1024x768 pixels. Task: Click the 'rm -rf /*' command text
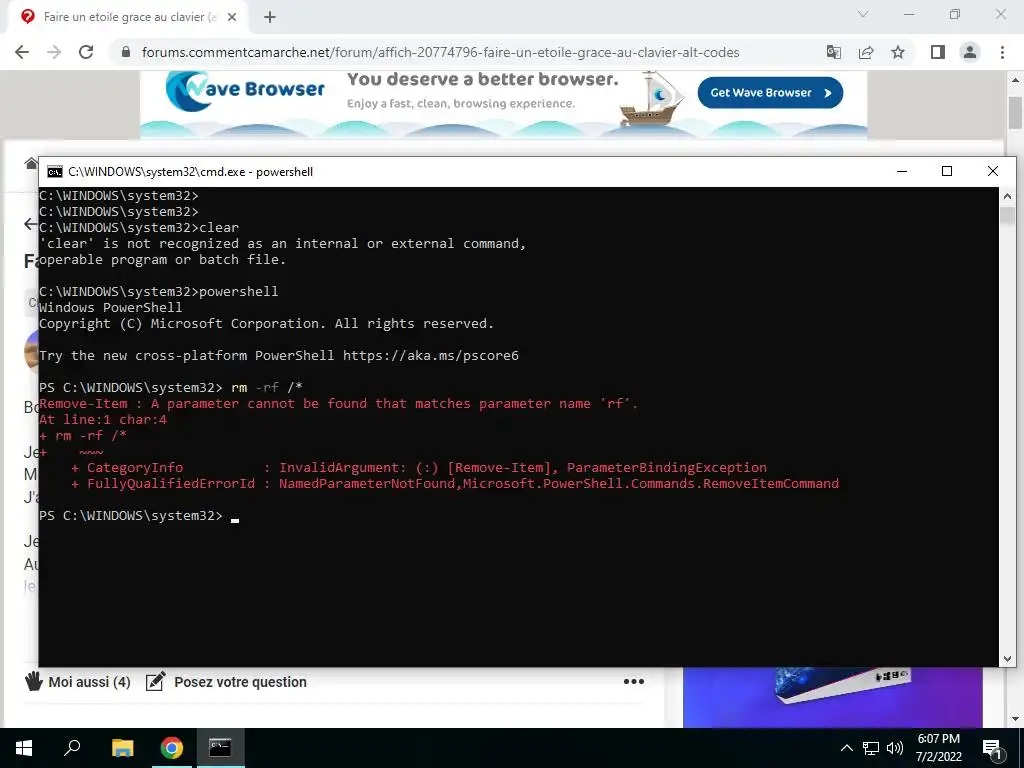[x=266, y=387]
